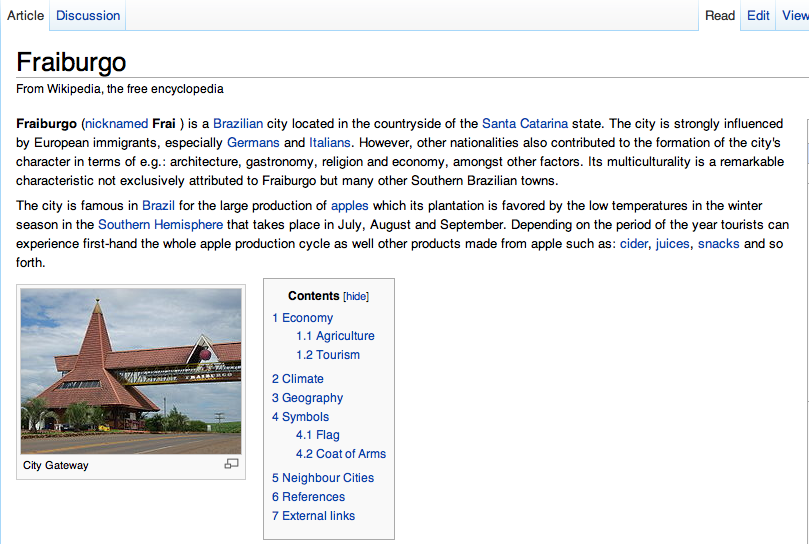Viewport: 809px width, 544px height.
Task: Open the cider link
Action: 634,244
